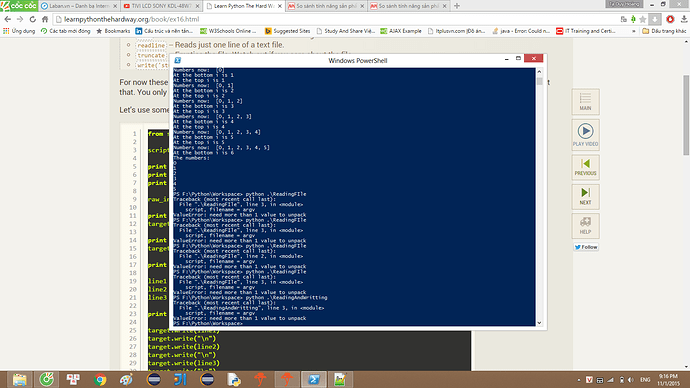Open the network icon in system tray
690x388 pixels.
(x=610, y=380)
